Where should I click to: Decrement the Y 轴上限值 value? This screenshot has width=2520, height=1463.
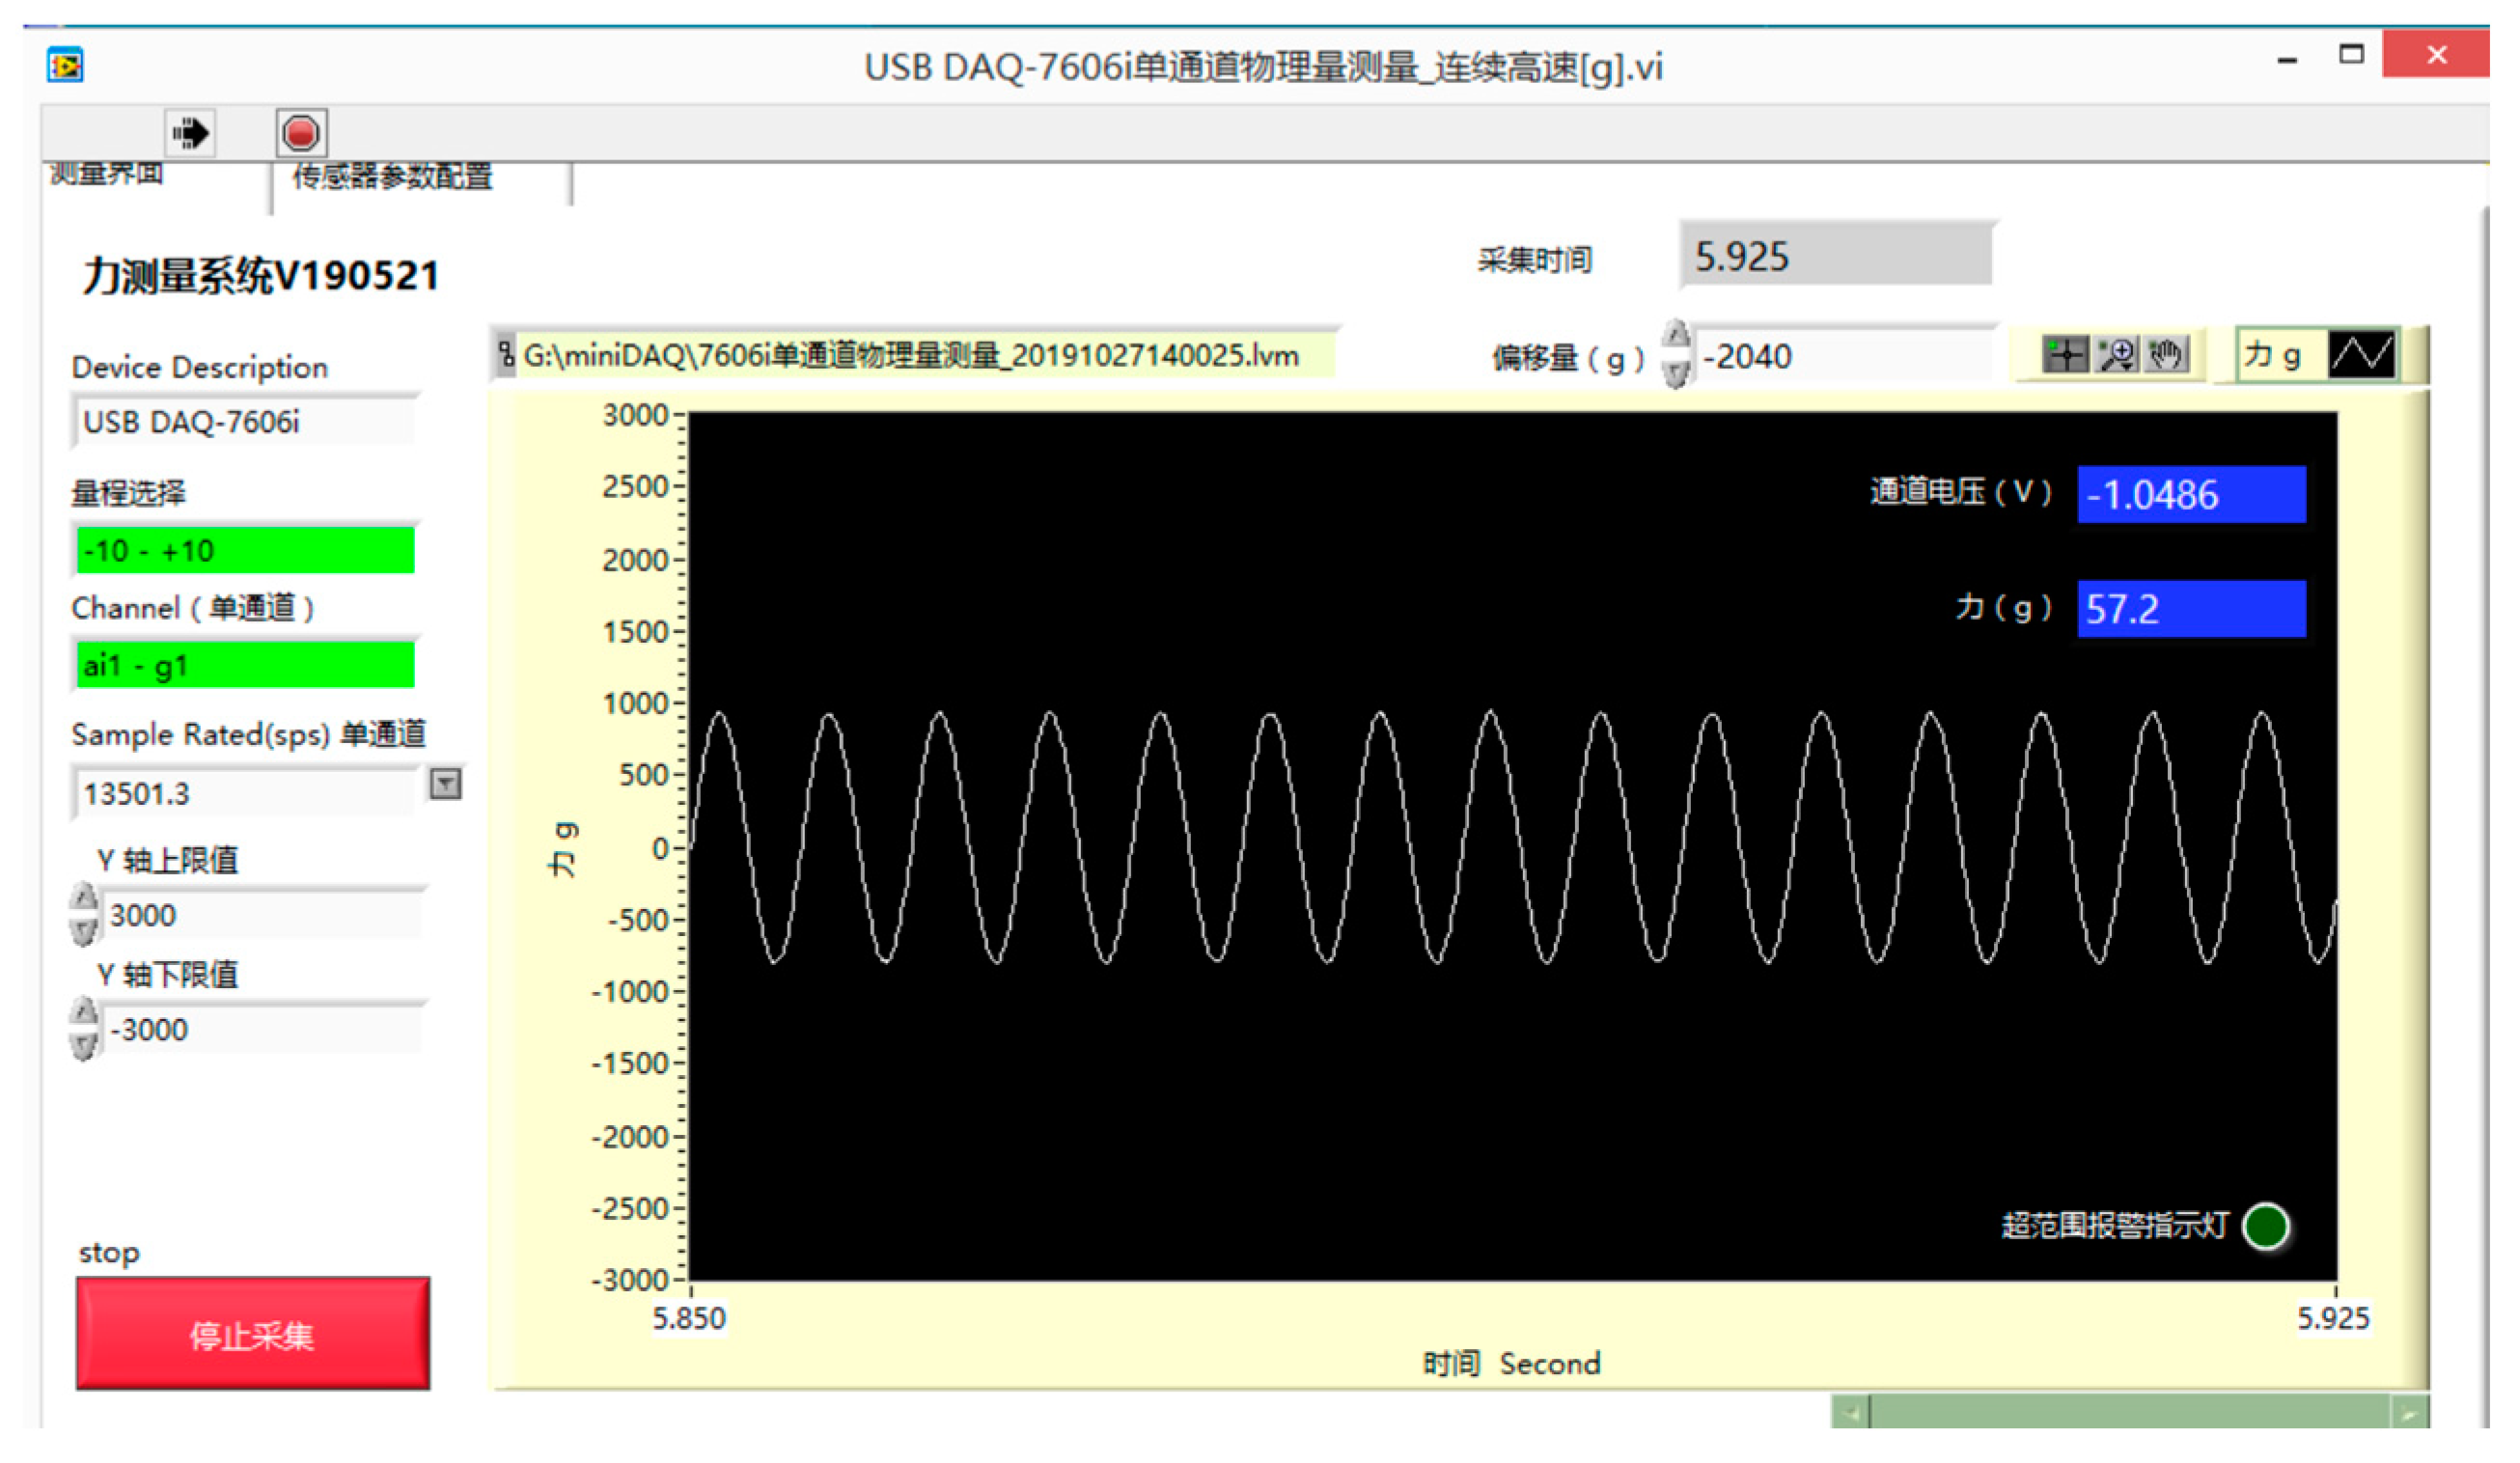click(x=85, y=931)
